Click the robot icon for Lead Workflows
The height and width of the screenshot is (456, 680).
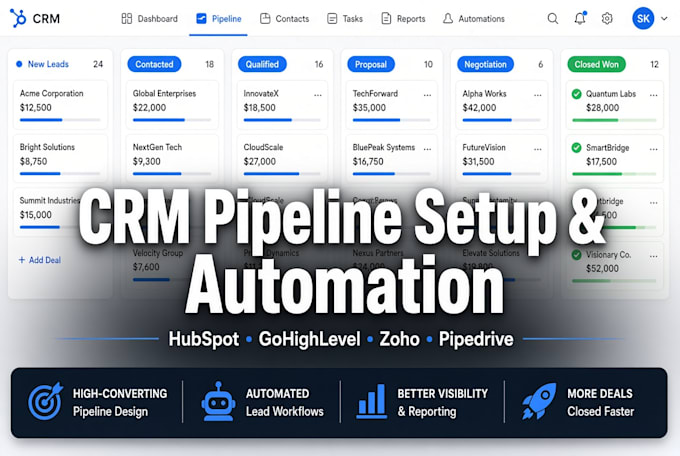click(x=218, y=401)
